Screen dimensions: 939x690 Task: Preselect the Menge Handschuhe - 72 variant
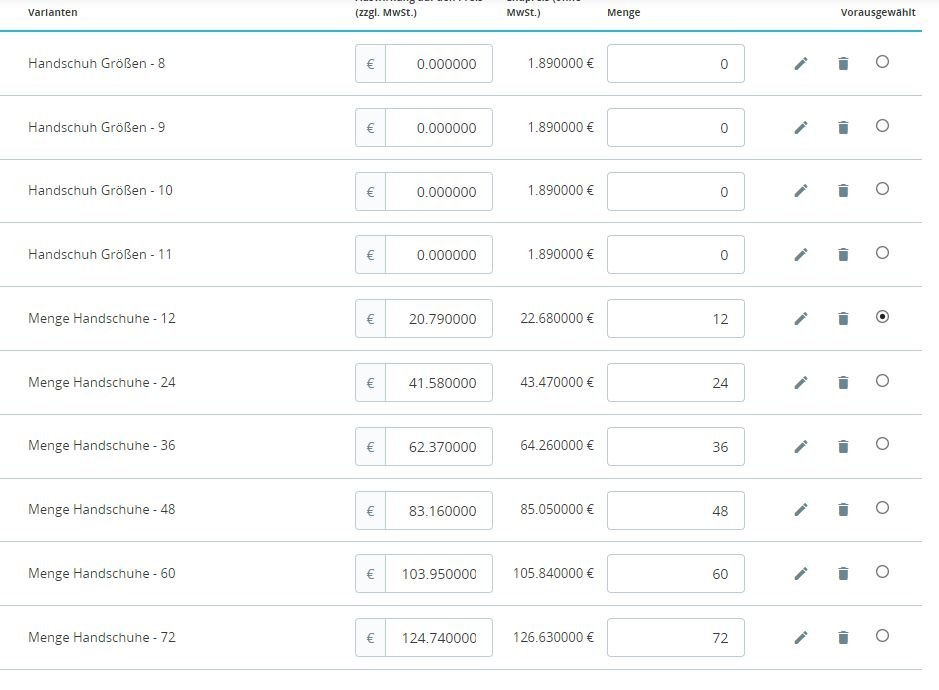click(x=882, y=636)
